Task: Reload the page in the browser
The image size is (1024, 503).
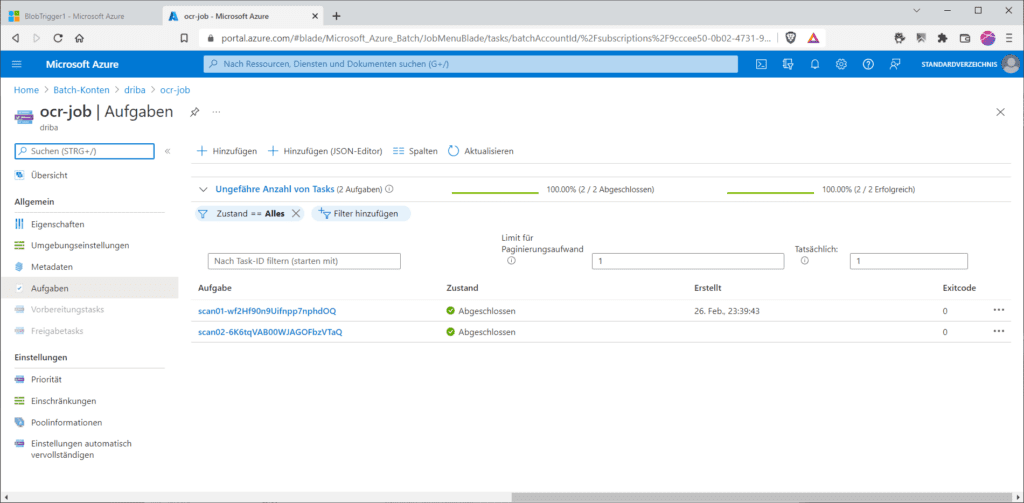Action: (57, 38)
